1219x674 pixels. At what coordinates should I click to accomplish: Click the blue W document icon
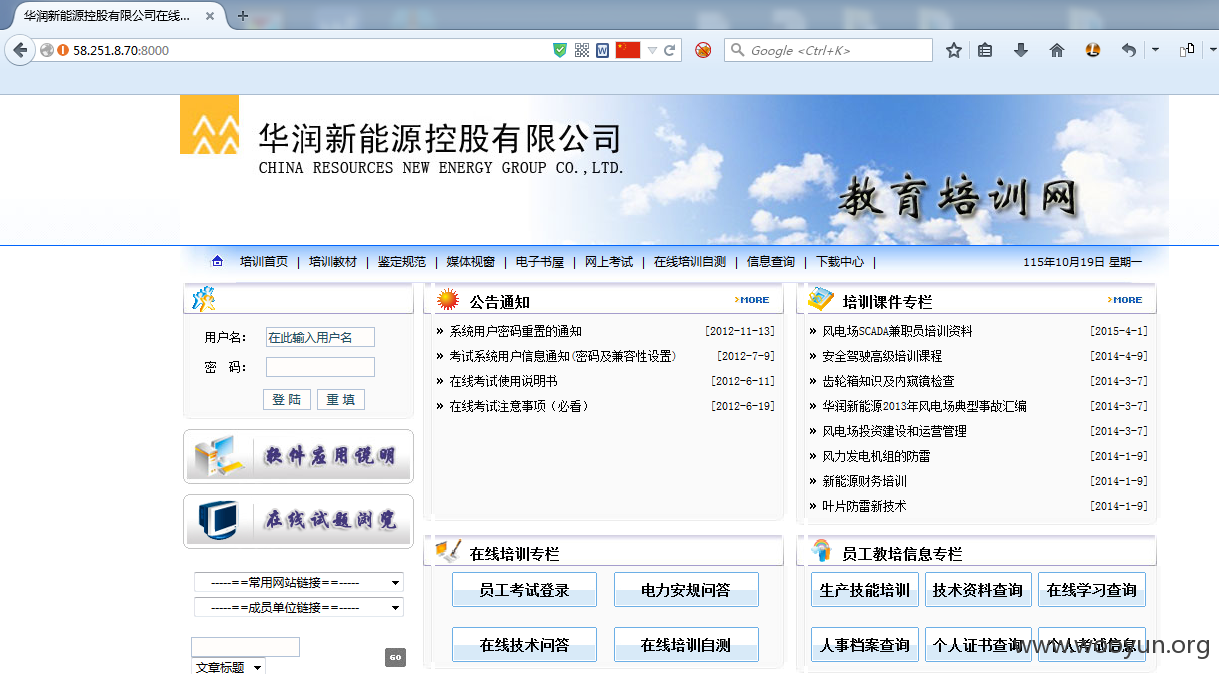pos(602,50)
